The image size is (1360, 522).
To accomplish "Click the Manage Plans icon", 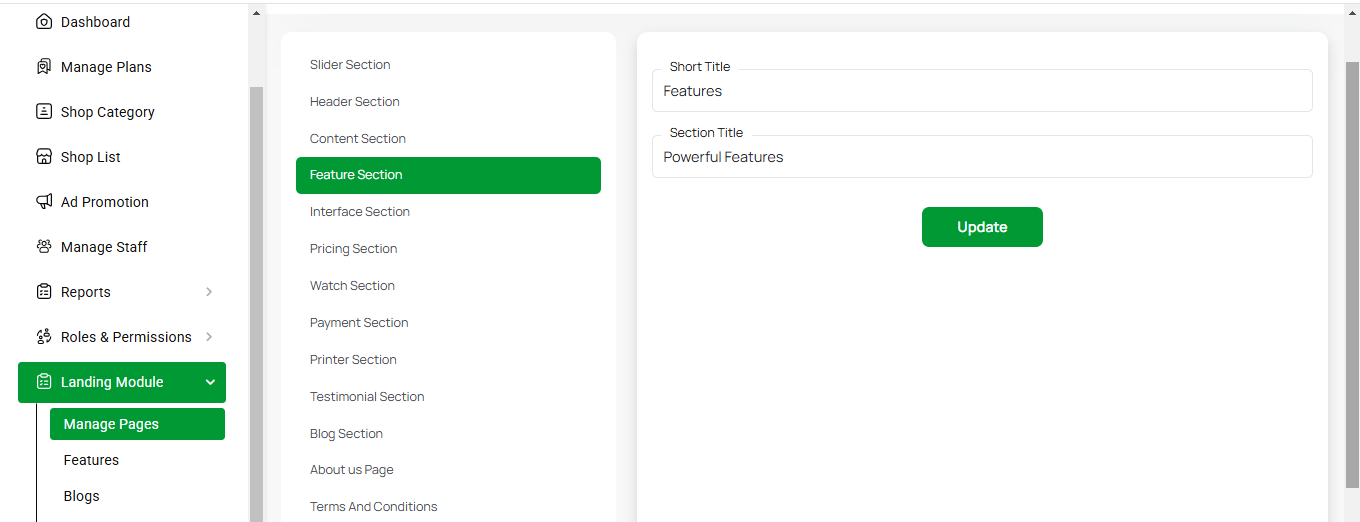I will coord(44,67).
